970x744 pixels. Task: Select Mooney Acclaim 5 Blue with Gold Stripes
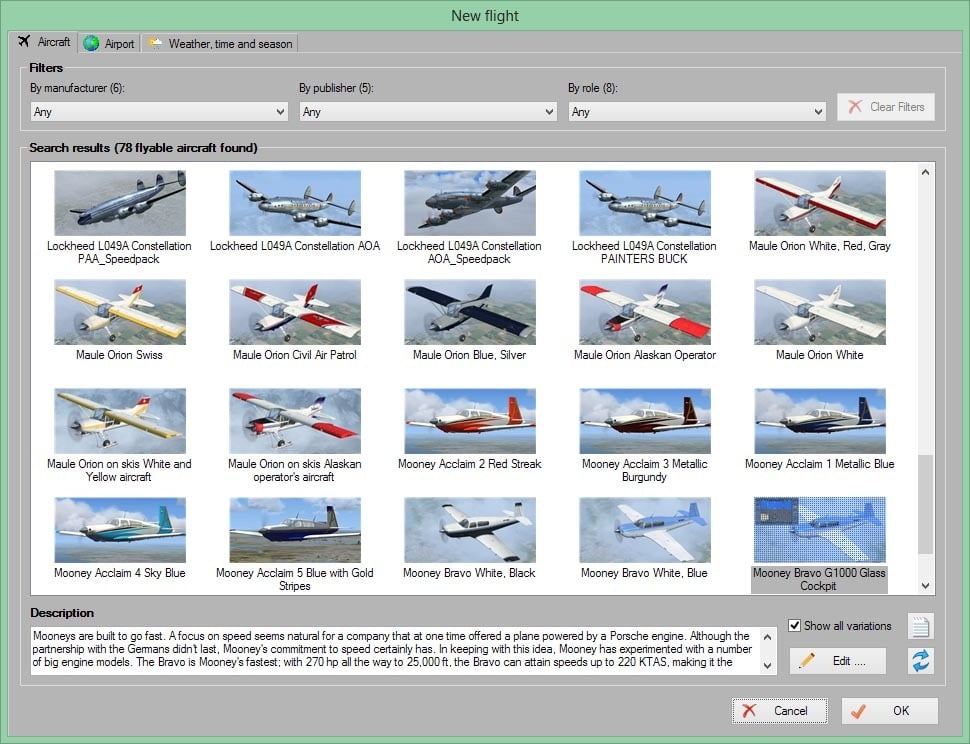pos(294,529)
